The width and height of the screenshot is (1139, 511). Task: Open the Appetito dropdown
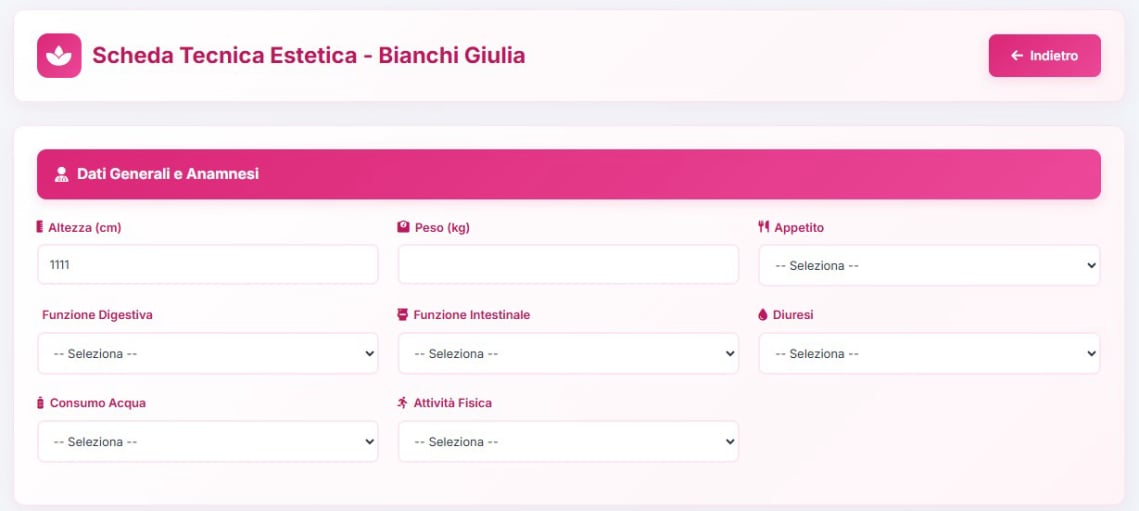tap(929, 266)
